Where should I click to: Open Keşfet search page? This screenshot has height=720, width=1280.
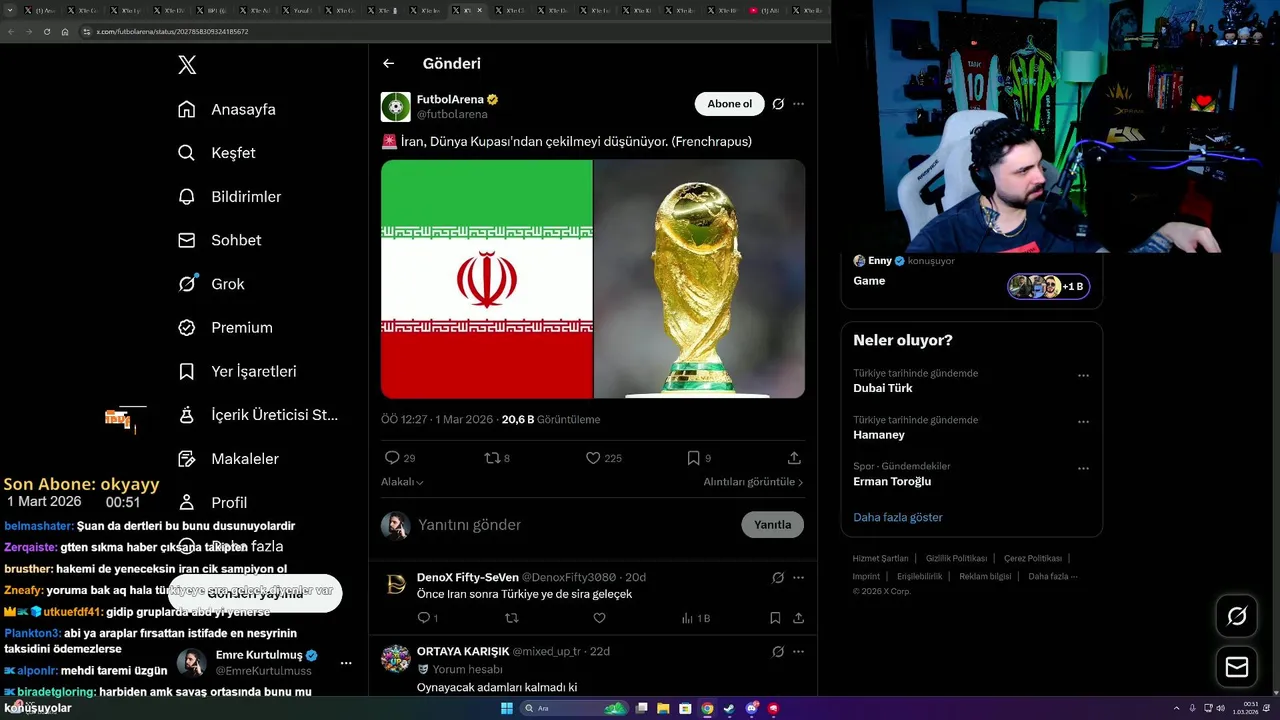tap(217, 153)
